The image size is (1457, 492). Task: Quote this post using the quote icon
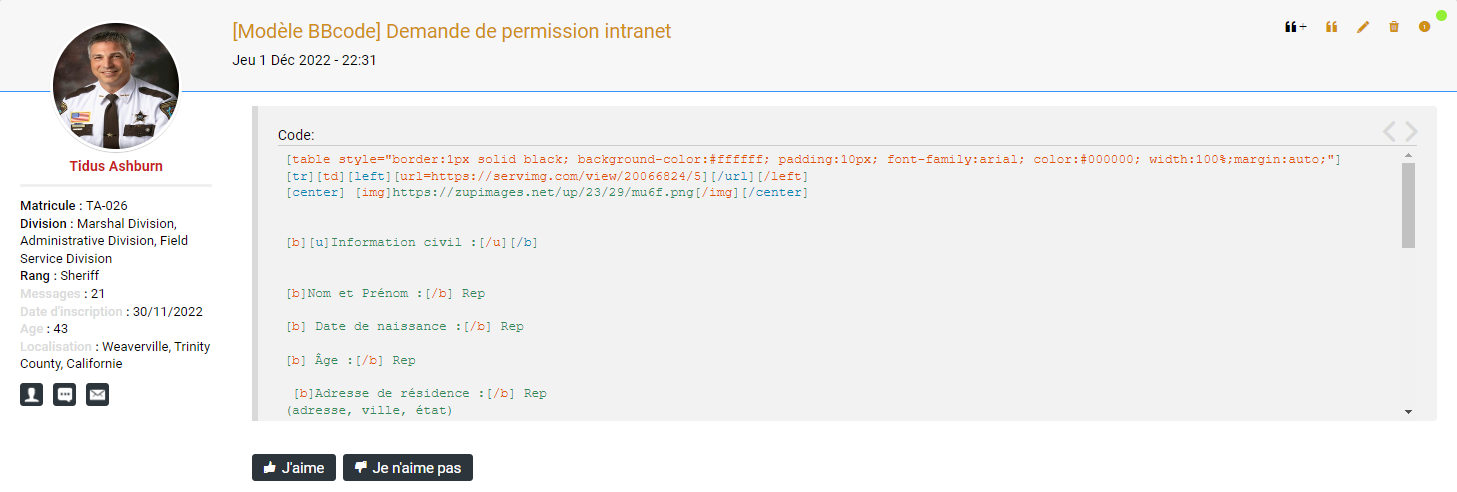point(1331,27)
